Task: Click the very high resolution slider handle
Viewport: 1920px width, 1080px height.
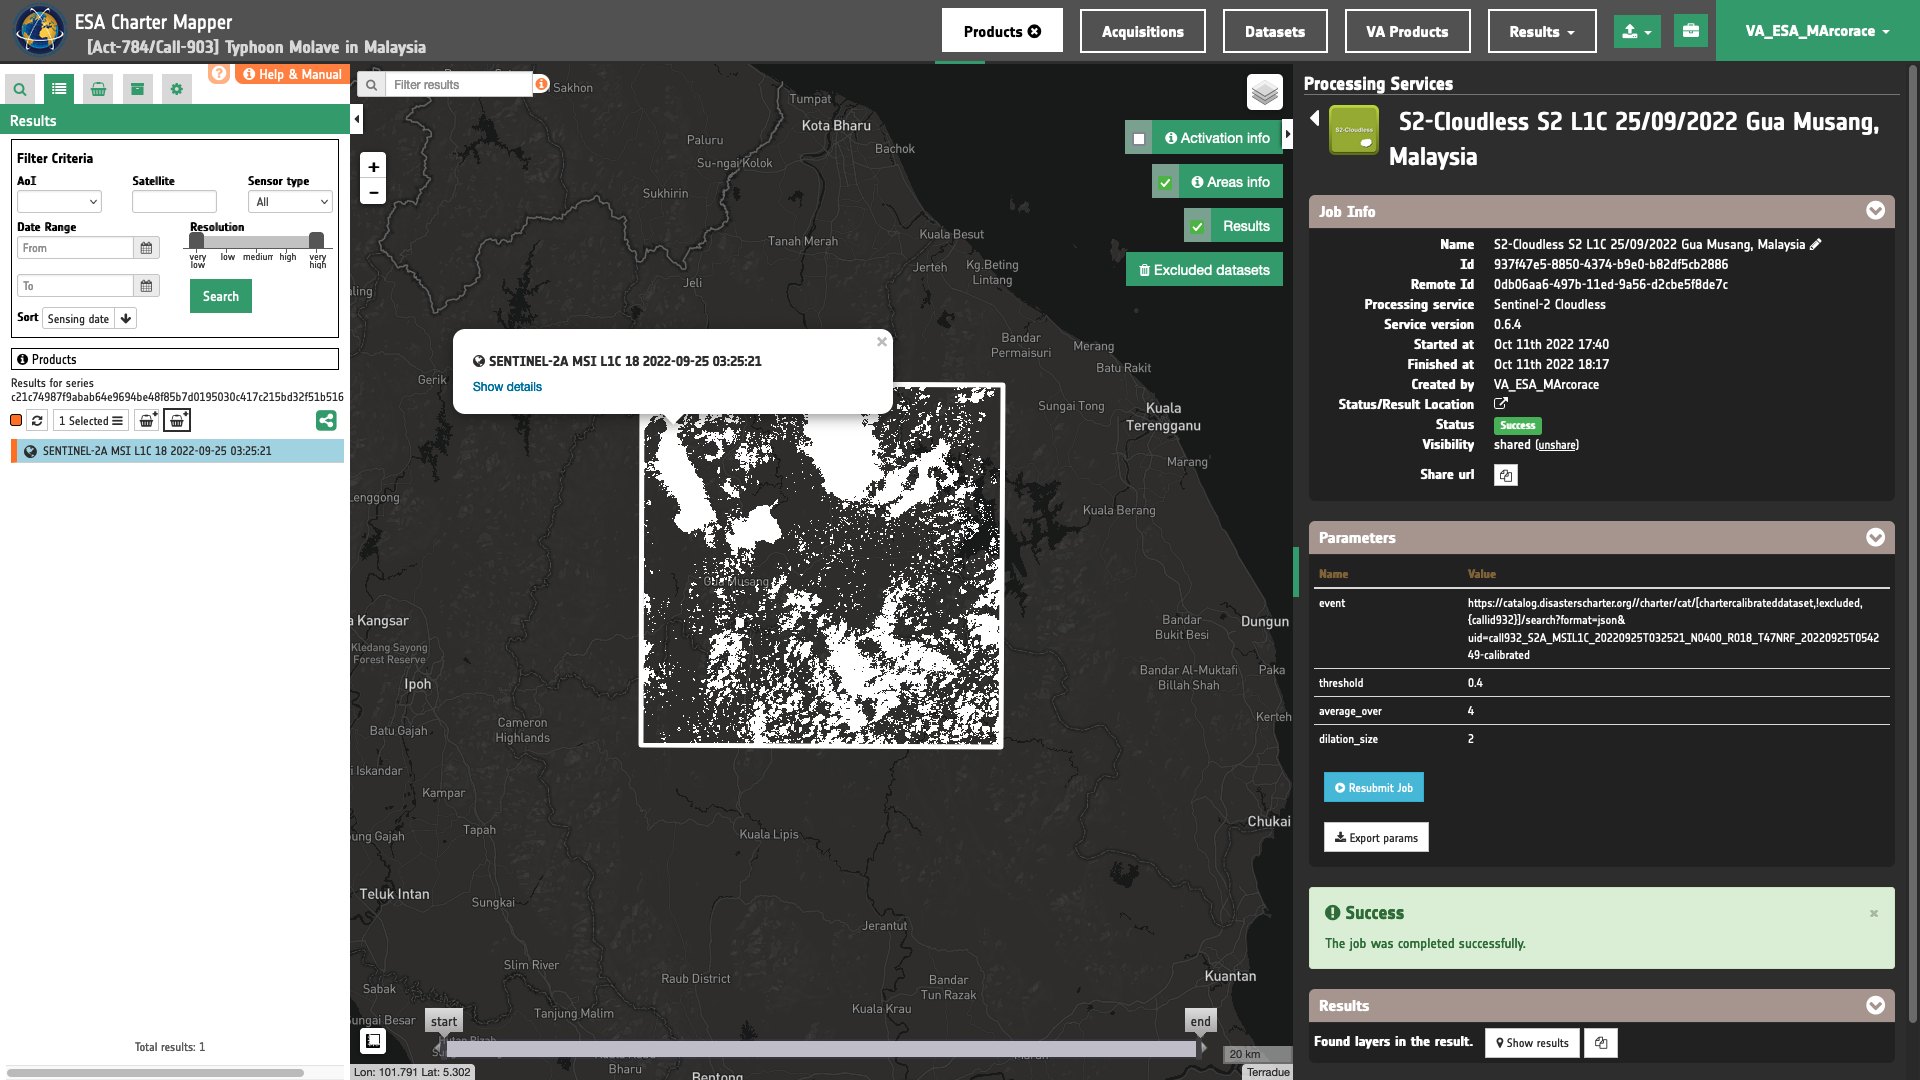Action: pyautogui.click(x=316, y=240)
